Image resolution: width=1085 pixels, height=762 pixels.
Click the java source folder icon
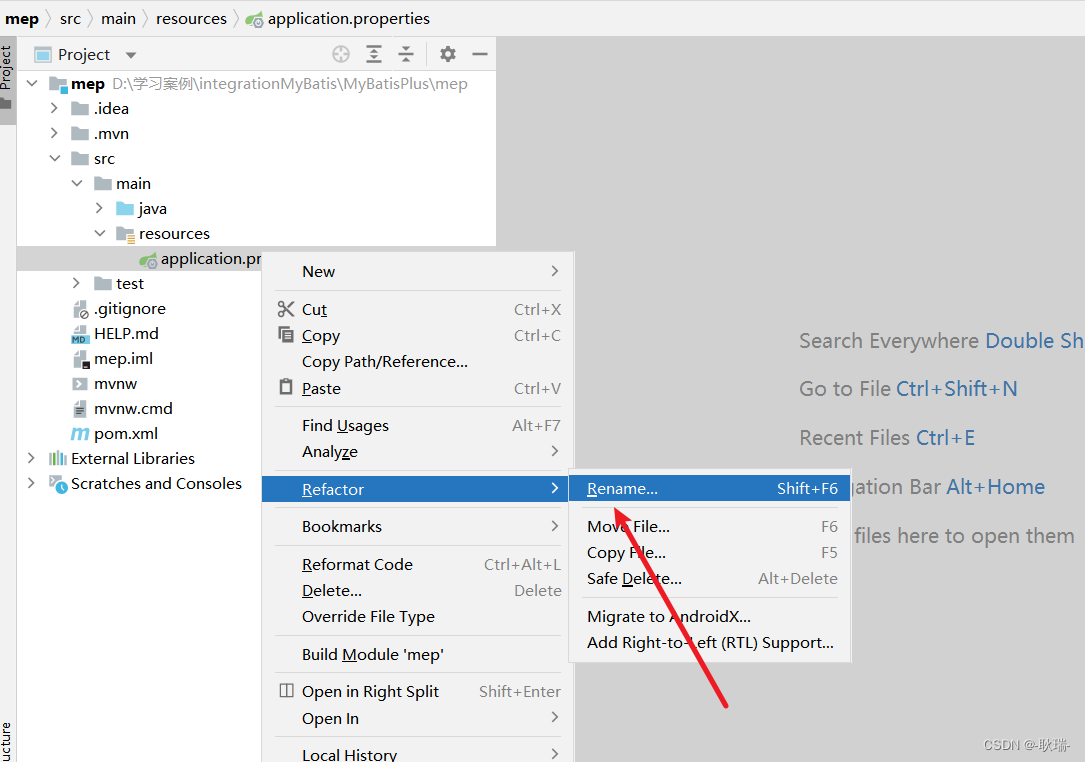[125, 208]
